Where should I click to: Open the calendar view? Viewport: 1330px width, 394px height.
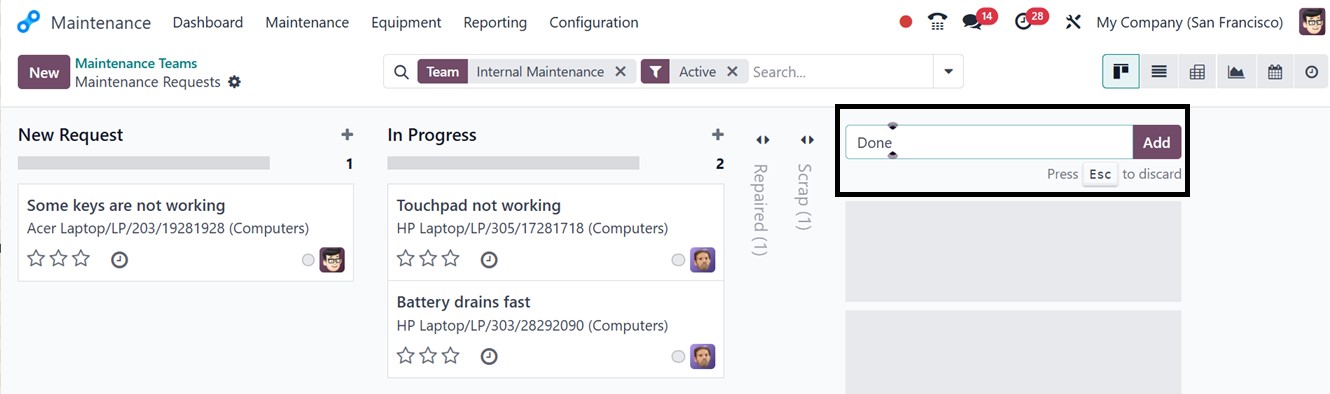pos(1274,72)
